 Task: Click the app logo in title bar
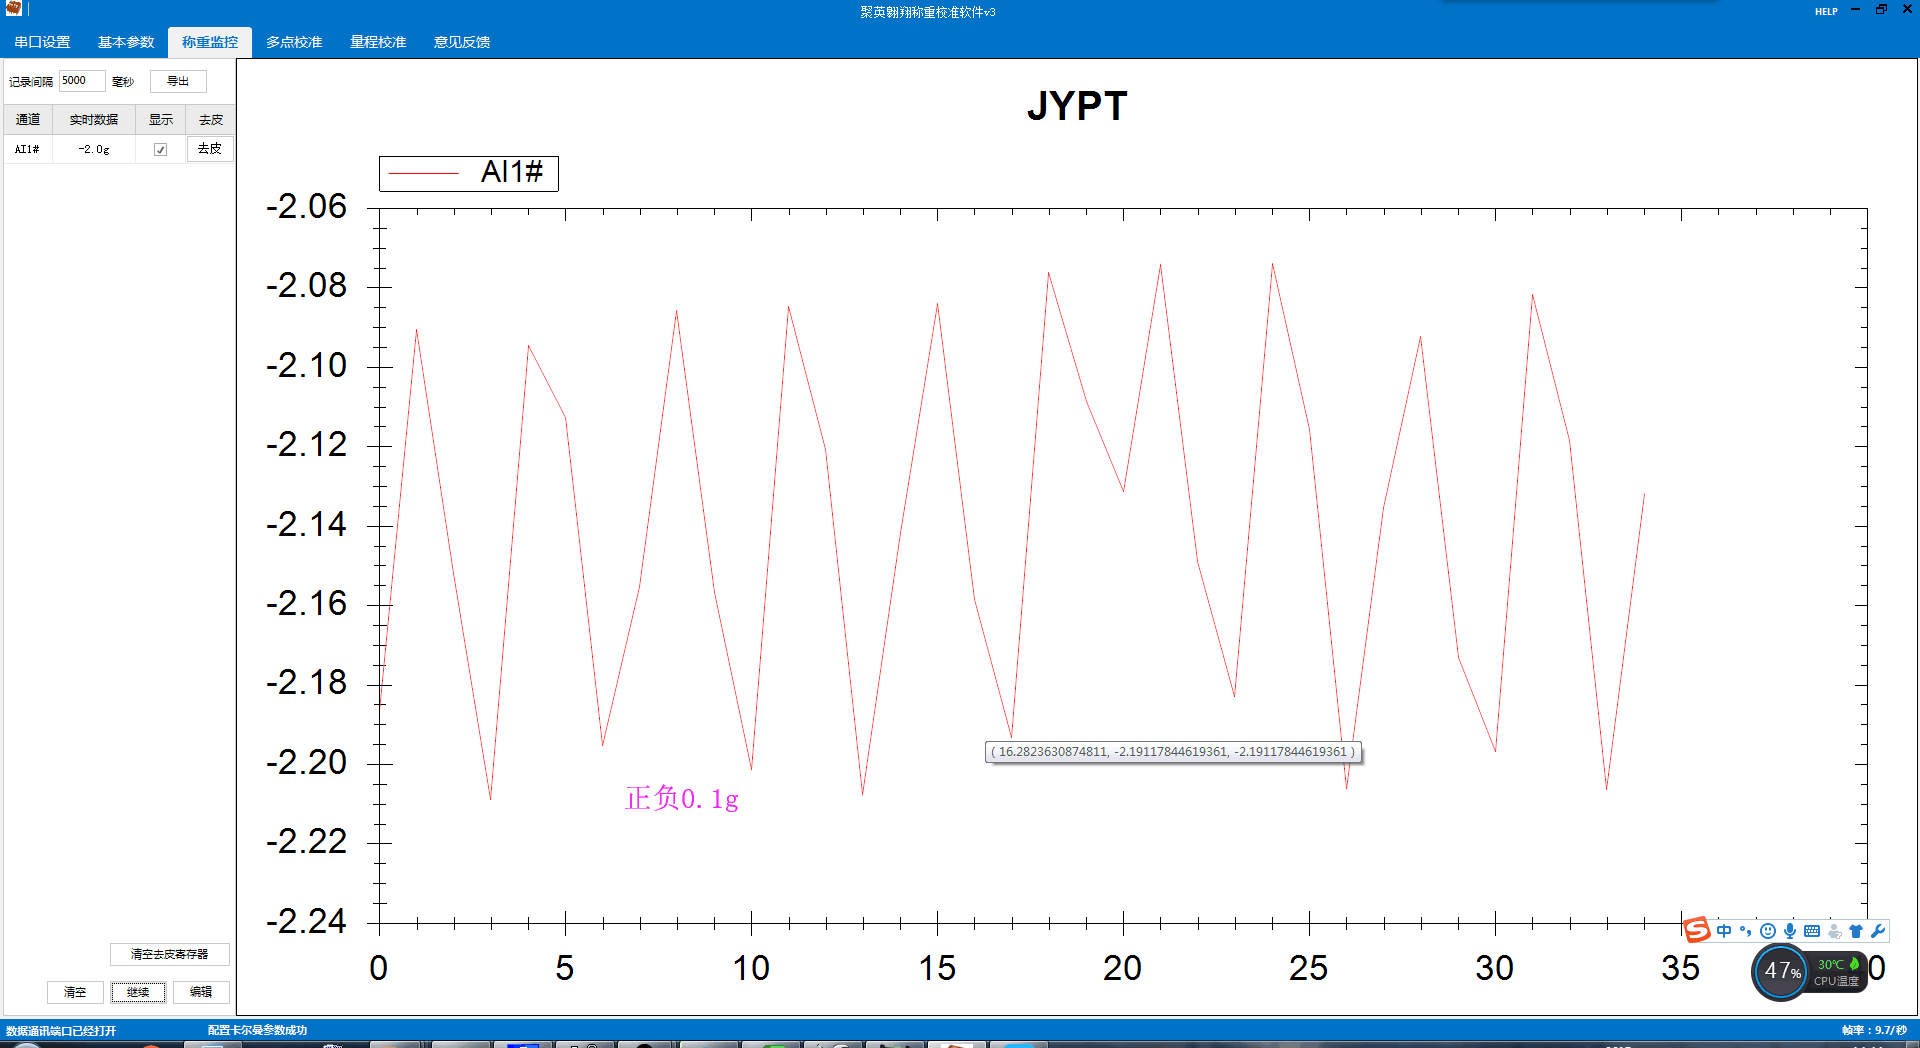click(14, 9)
